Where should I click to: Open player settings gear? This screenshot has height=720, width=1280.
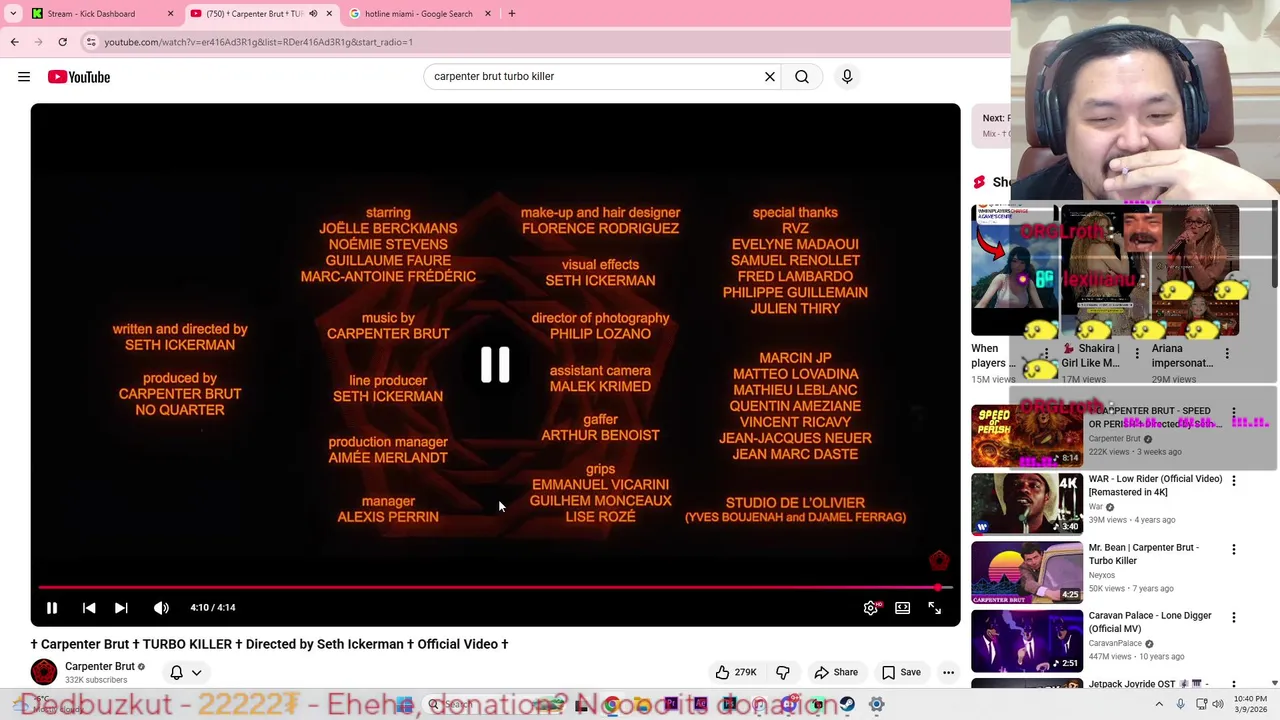click(x=871, y=608)
